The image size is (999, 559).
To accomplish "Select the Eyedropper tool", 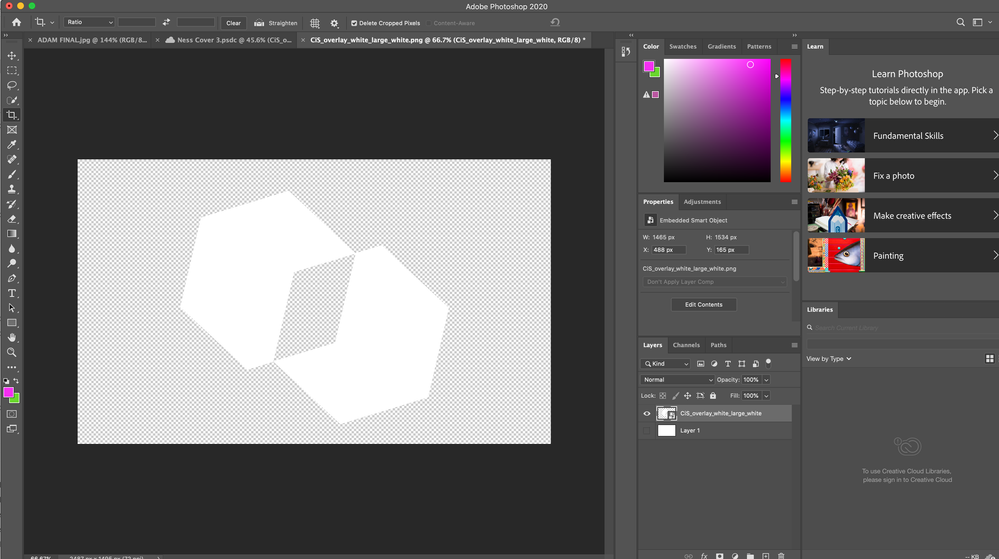I will (x=12, y=145).
